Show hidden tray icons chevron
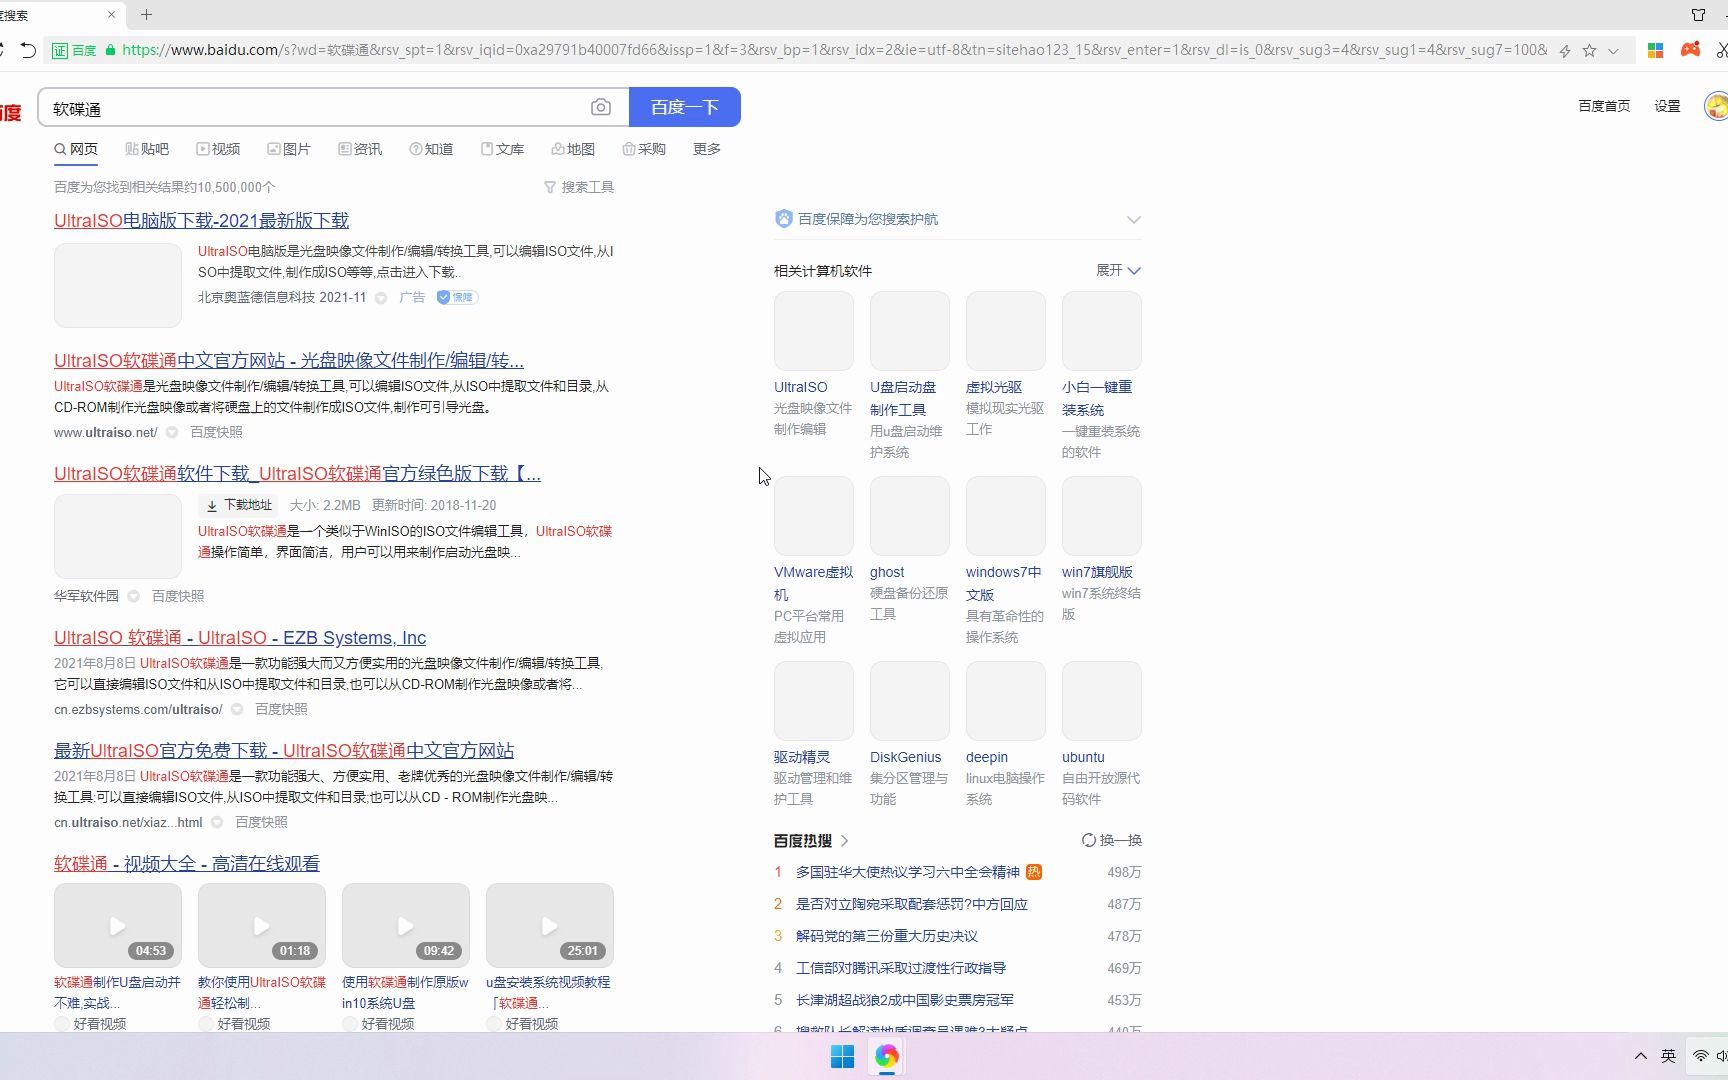This screenshot has height=1080, width=1728. click(1640, 1056)
